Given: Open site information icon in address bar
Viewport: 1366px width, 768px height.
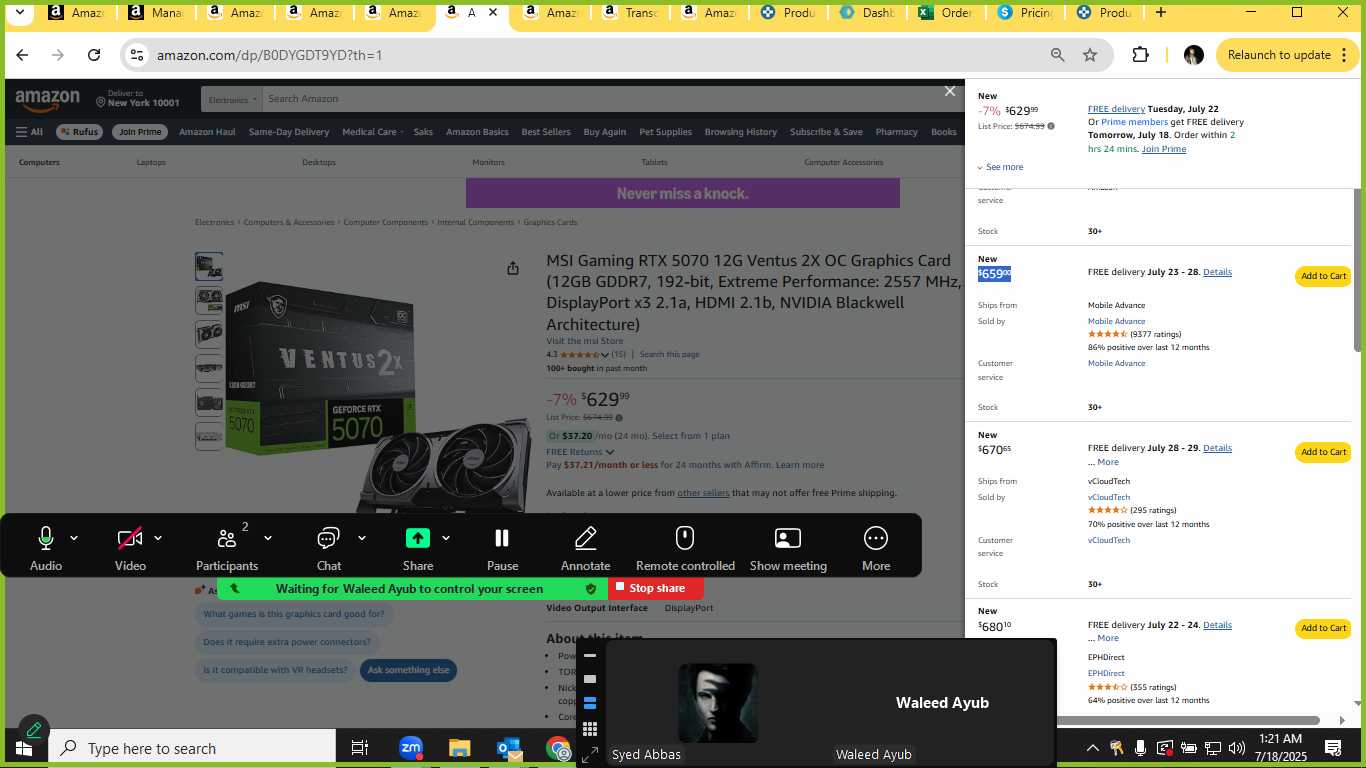Looking at the screenshot, I should (x=138, y=55).
